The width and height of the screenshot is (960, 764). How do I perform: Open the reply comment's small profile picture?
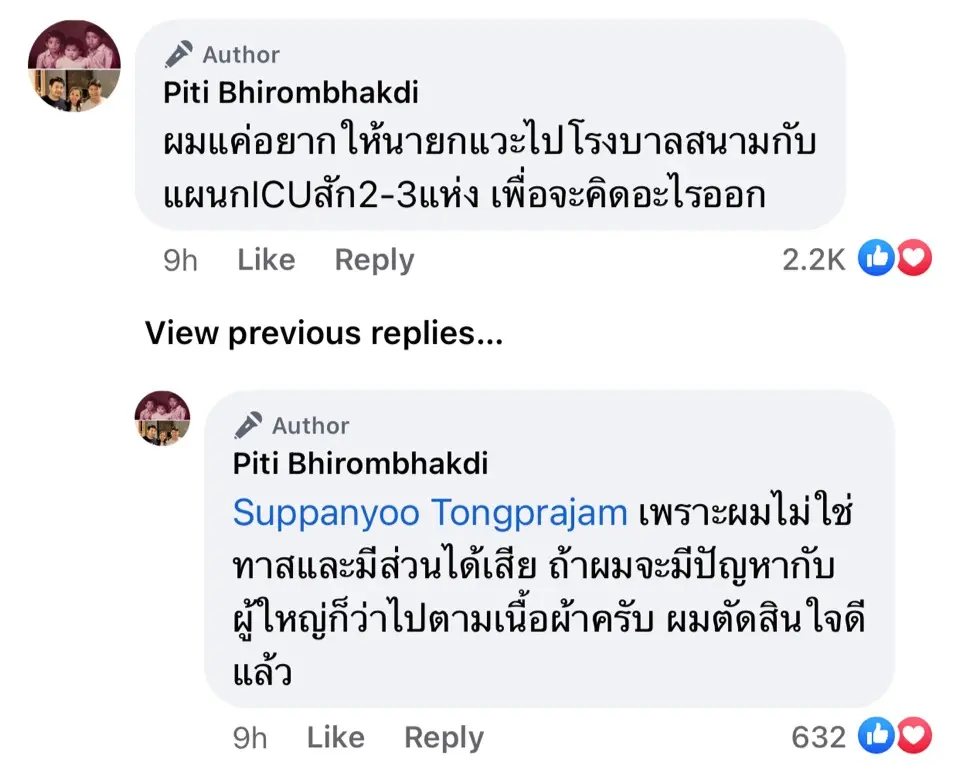[x=162, y=418]
